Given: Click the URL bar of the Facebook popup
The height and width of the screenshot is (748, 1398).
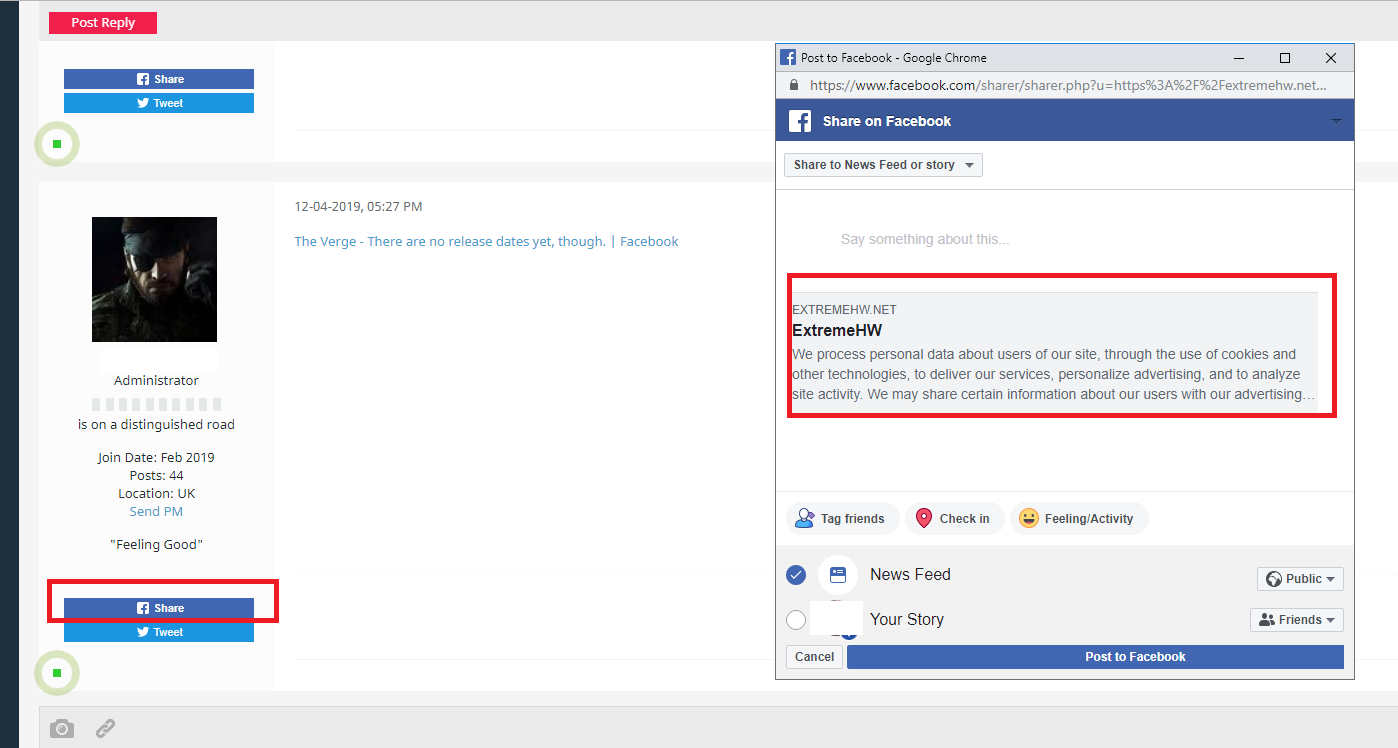Looking at the screenshot, I should point(1068,85).
